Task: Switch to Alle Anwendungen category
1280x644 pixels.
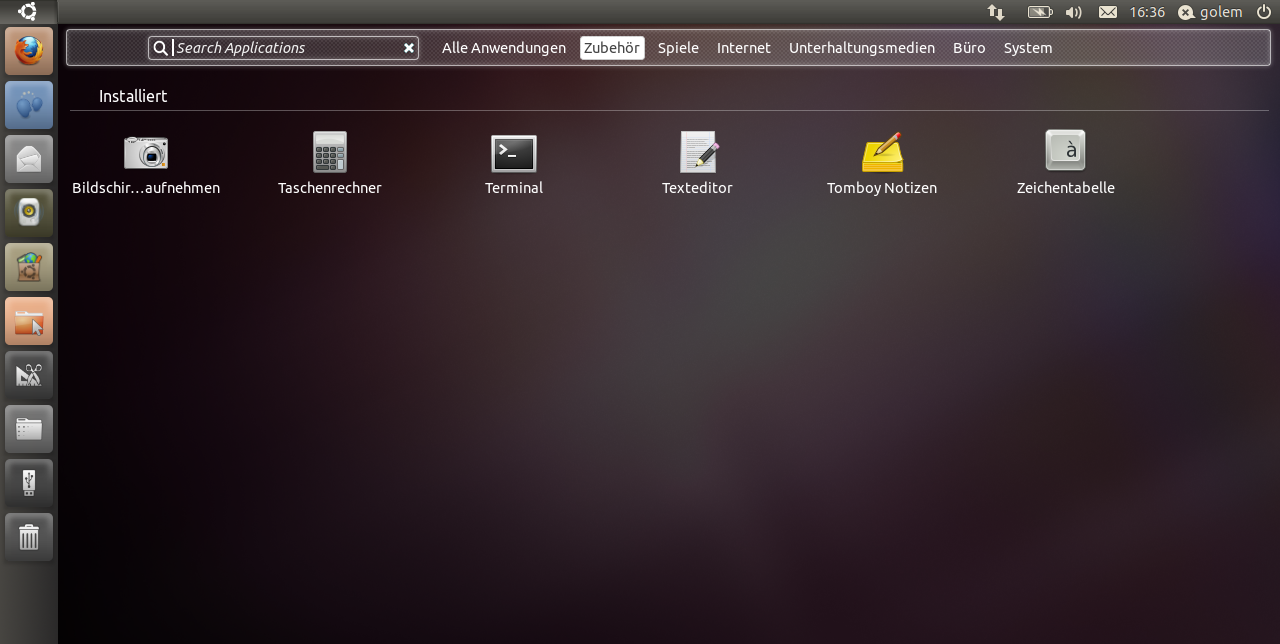Action: (x=504, y=48)
